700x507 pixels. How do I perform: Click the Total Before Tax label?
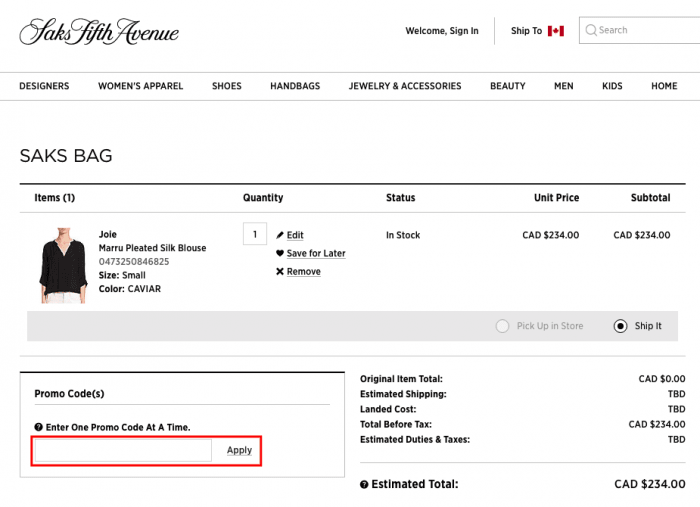click(396, 424)
